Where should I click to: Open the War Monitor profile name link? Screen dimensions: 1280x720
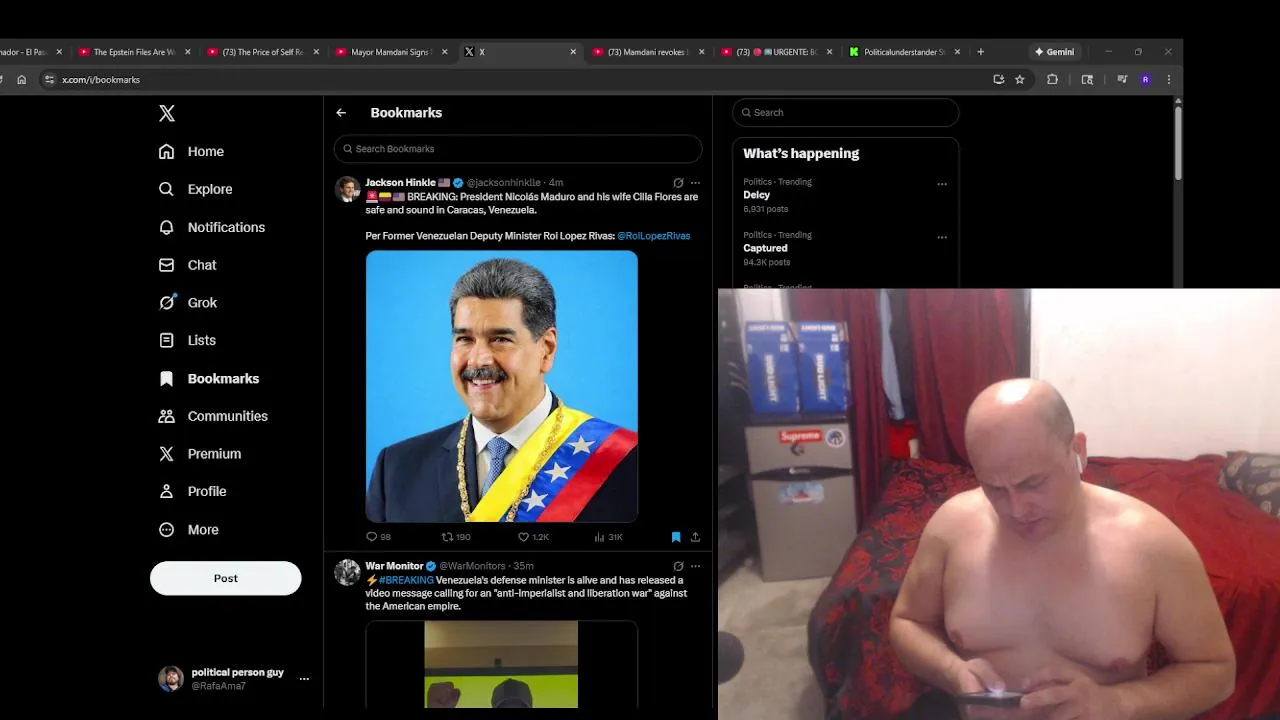coord(394,566)
